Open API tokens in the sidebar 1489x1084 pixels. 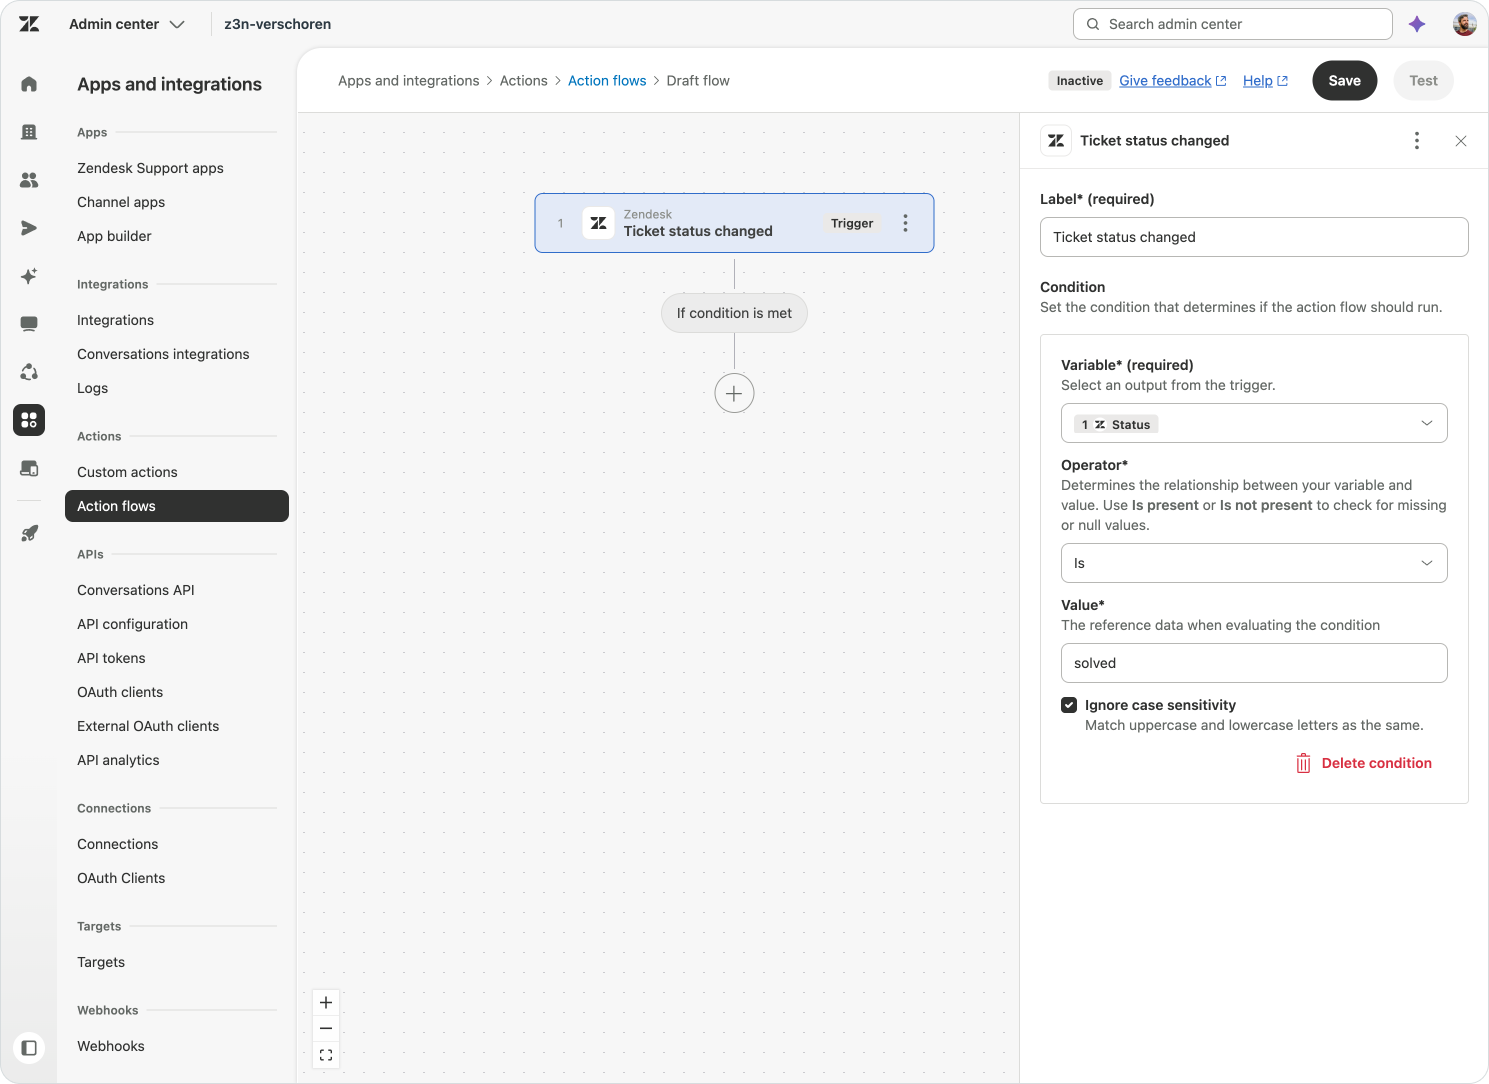(111, 658)
